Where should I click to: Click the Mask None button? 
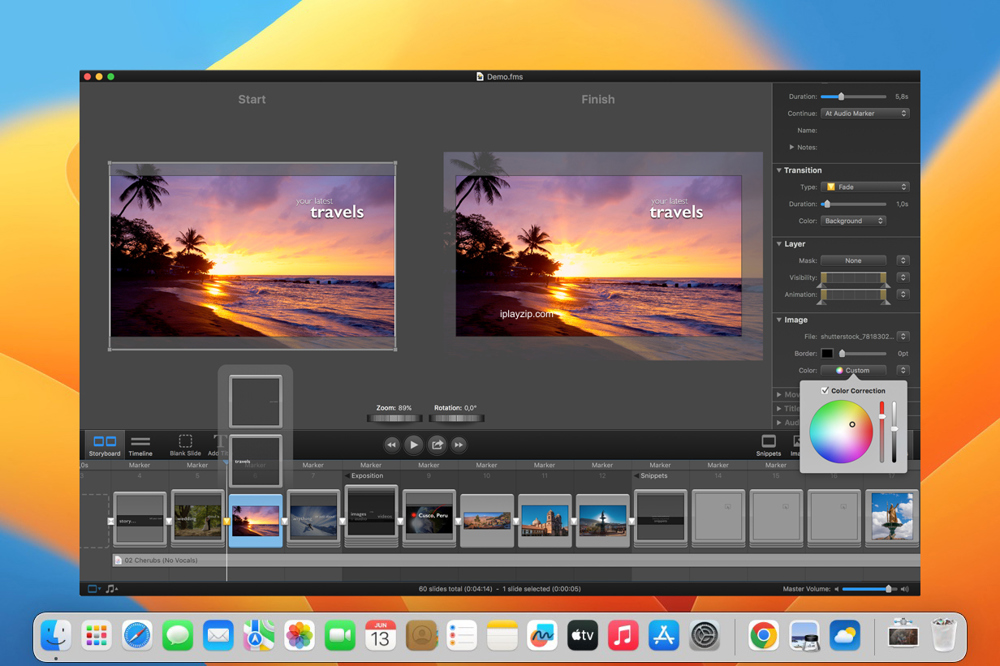(x=853, y=260)
